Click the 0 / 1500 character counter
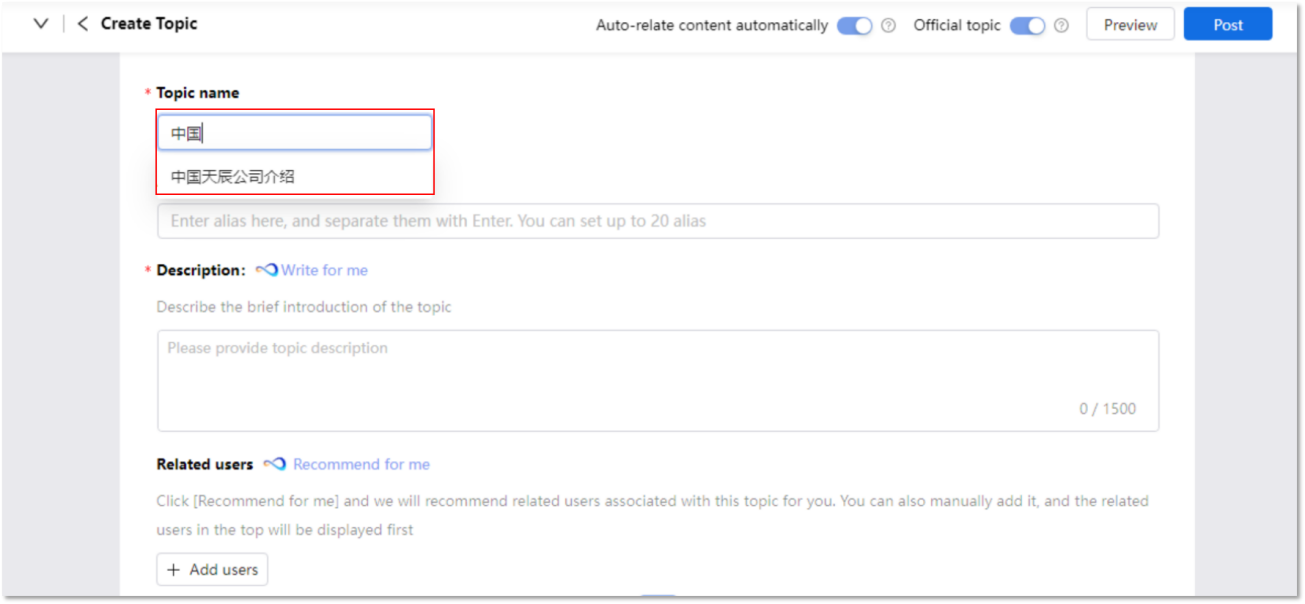The height and width of the screenshot is (604, 1305). [x=1107, y=409]
